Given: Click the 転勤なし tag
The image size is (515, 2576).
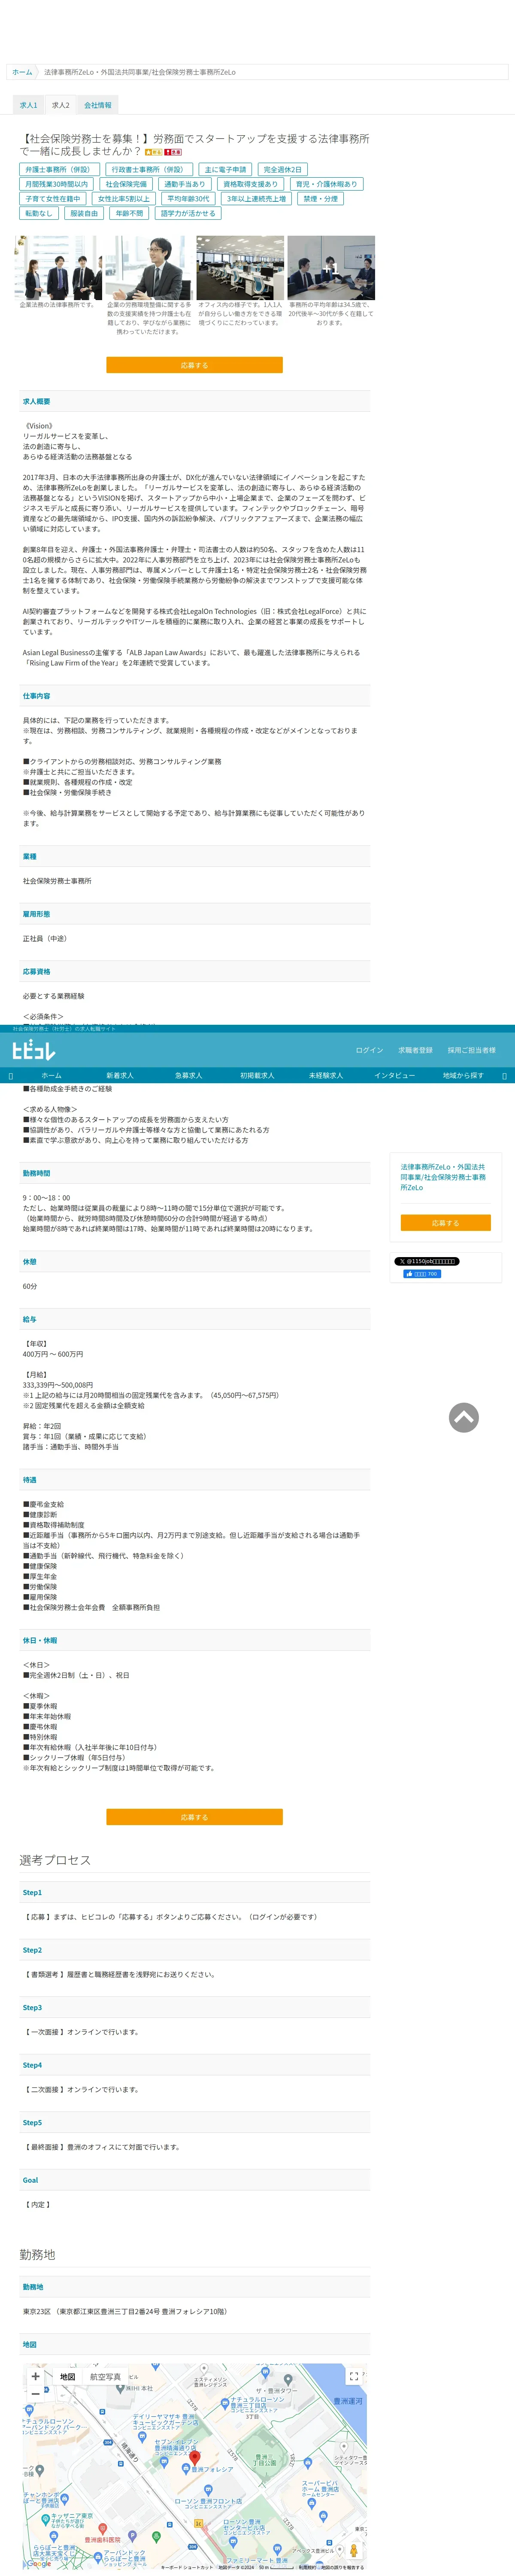Looking at the screenshot, I should coord(39,213).
